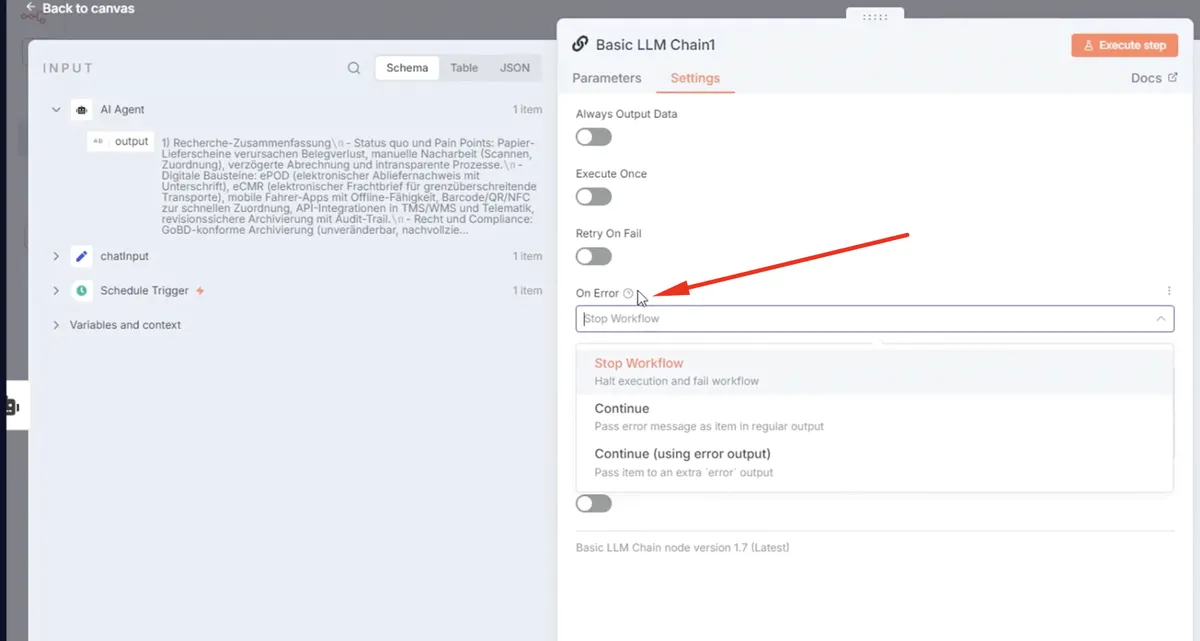Viewport: 1200px width, 641px height.
Task: Click the output string type icon
Action: (x=98, y=142)
